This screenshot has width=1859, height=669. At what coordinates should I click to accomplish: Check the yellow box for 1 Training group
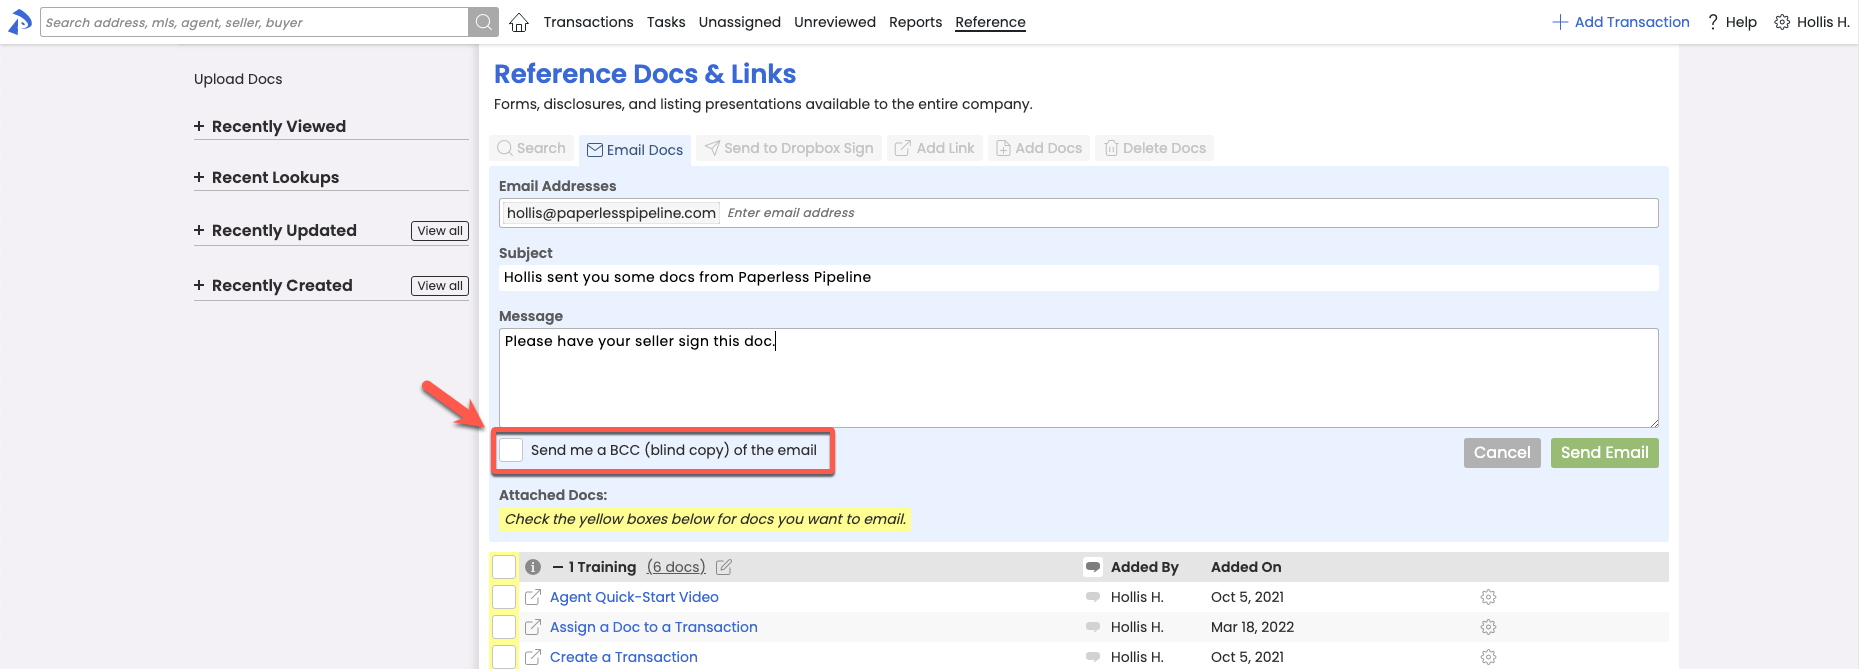point(504,567)
